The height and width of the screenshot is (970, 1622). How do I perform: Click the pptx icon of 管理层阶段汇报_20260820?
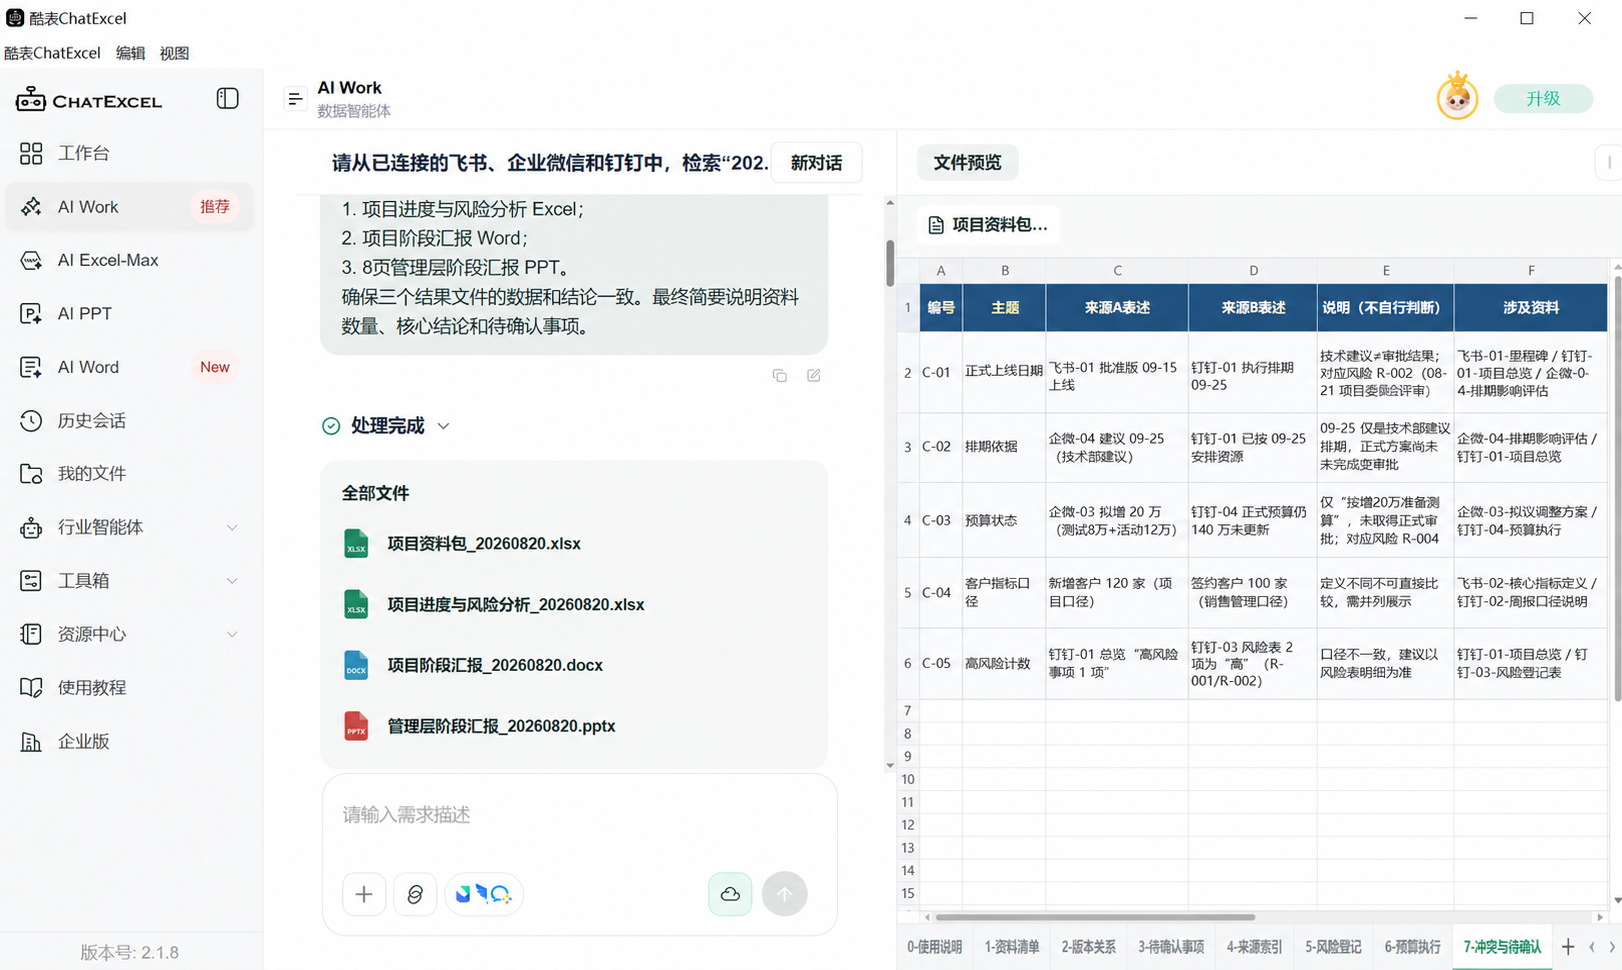(x=356, y=727)
